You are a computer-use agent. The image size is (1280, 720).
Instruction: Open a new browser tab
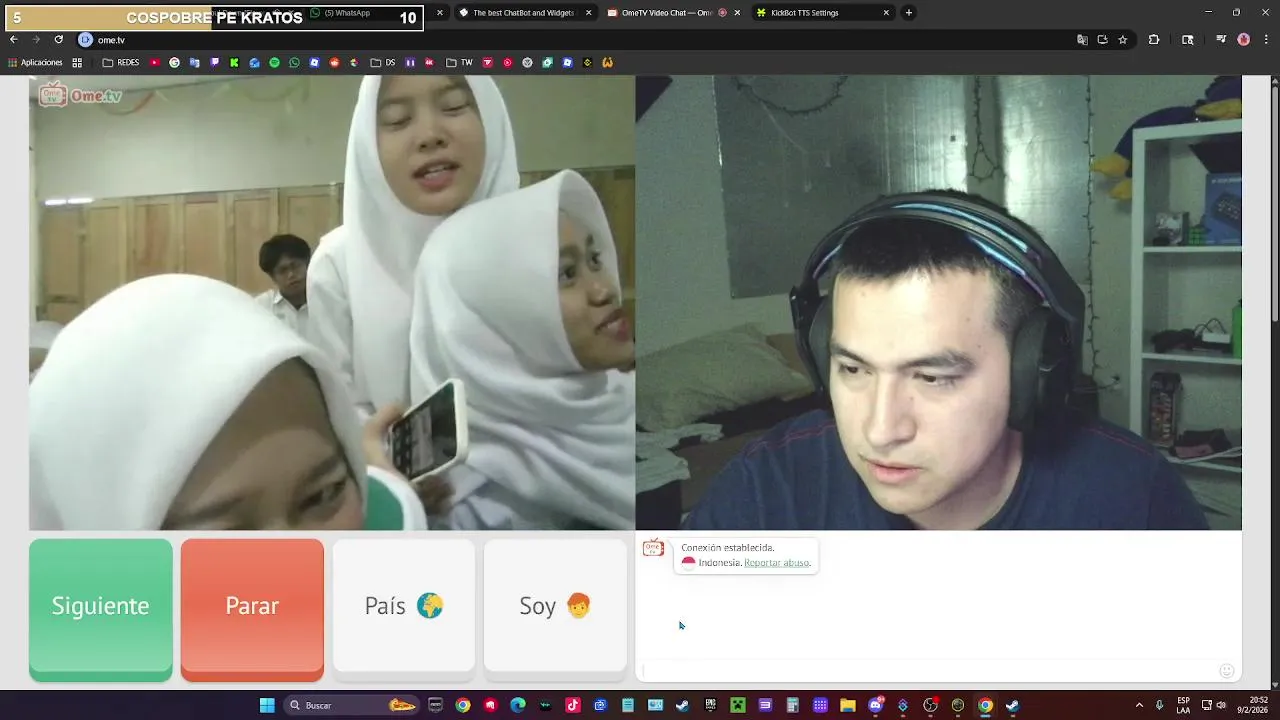[908, 13]
